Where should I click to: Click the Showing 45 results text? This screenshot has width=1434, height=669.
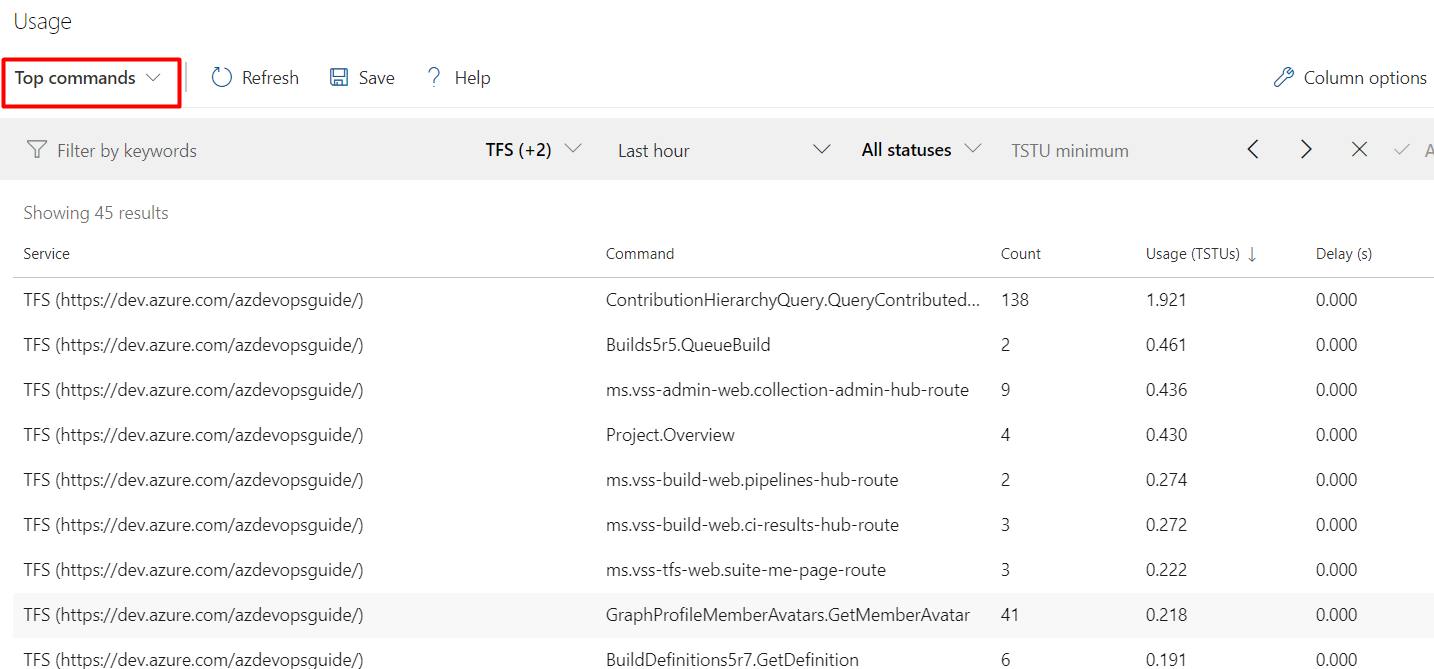pos(96,213)
